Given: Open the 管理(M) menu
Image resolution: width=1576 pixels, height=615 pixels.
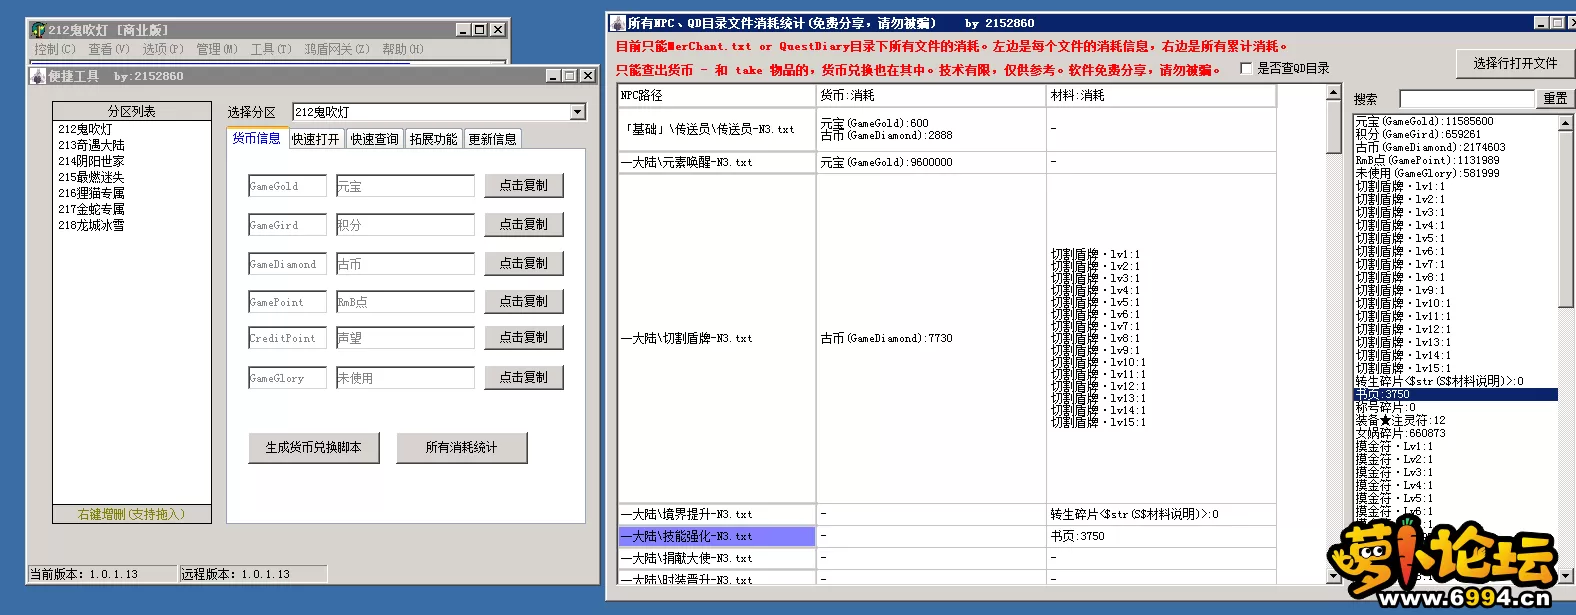Looking at the screenshot, I should click(216, 49).
